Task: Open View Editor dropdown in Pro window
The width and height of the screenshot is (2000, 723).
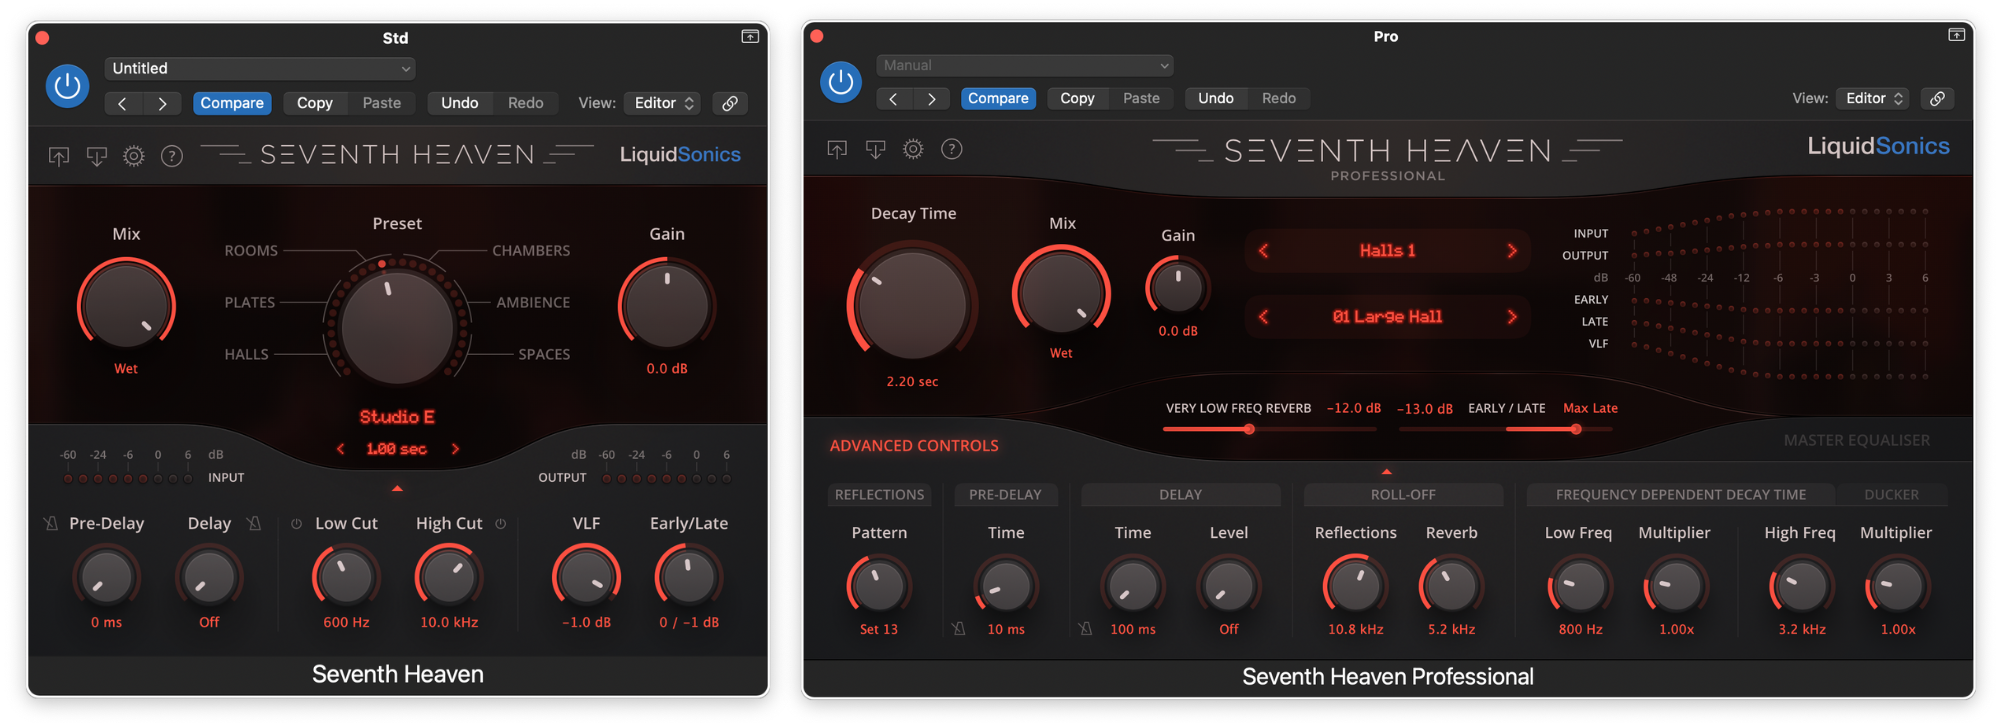Action: coord(1873,98)
